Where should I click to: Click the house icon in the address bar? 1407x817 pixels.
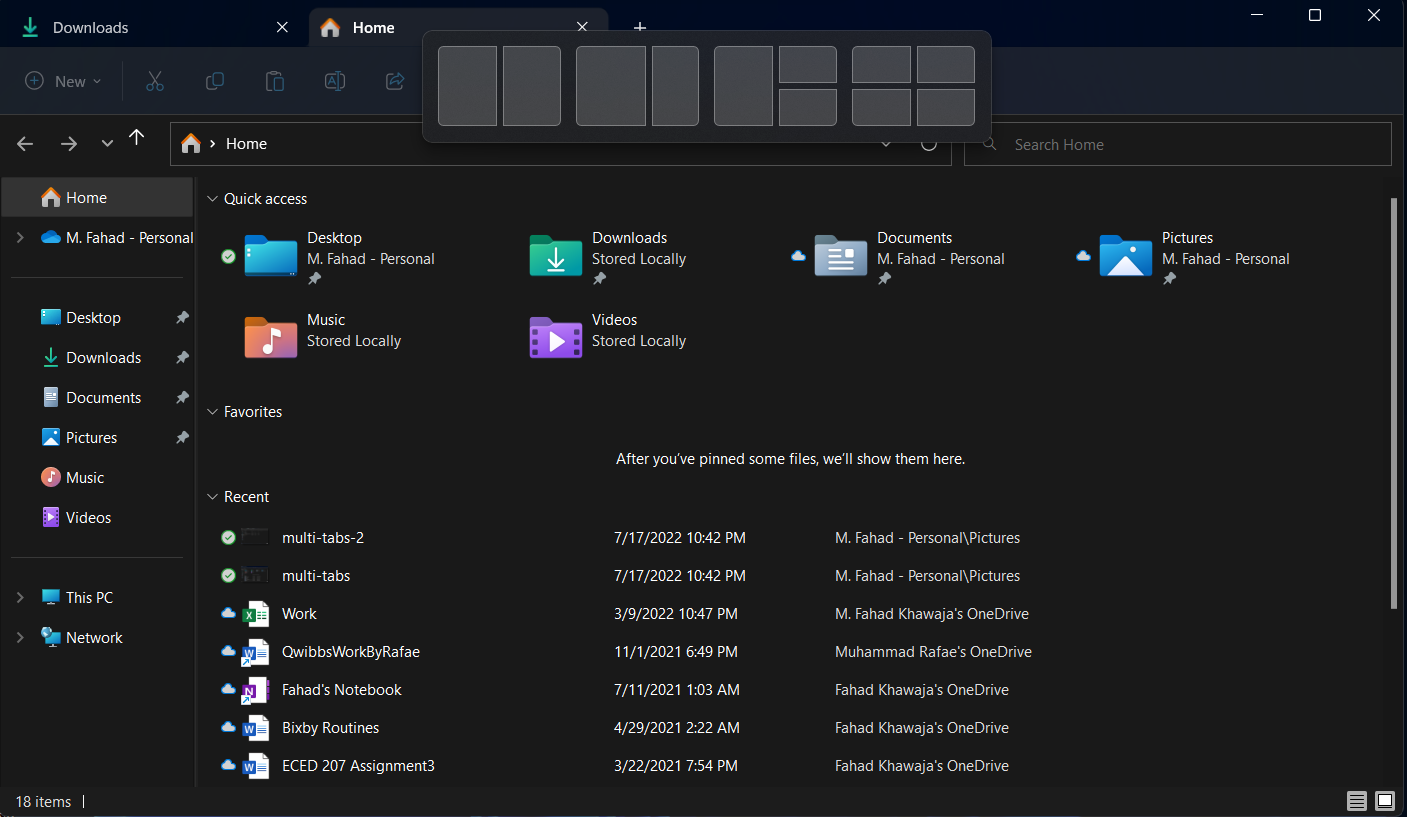click(x=190, y=143)
